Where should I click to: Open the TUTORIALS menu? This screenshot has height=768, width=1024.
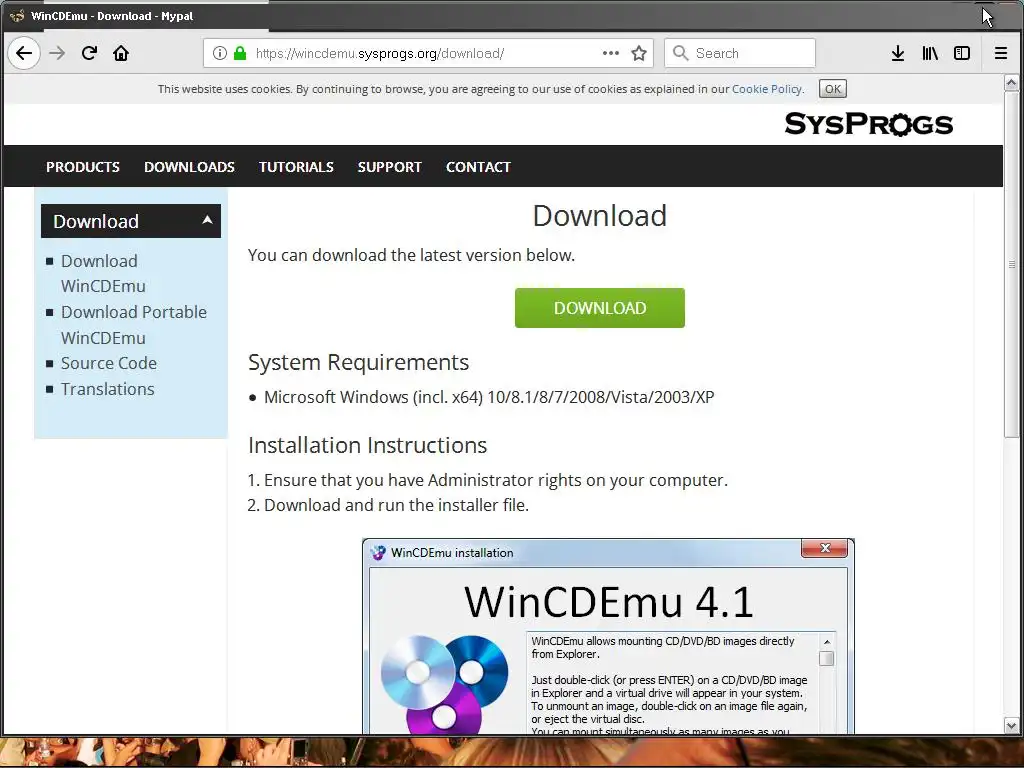tap(296, 167)
